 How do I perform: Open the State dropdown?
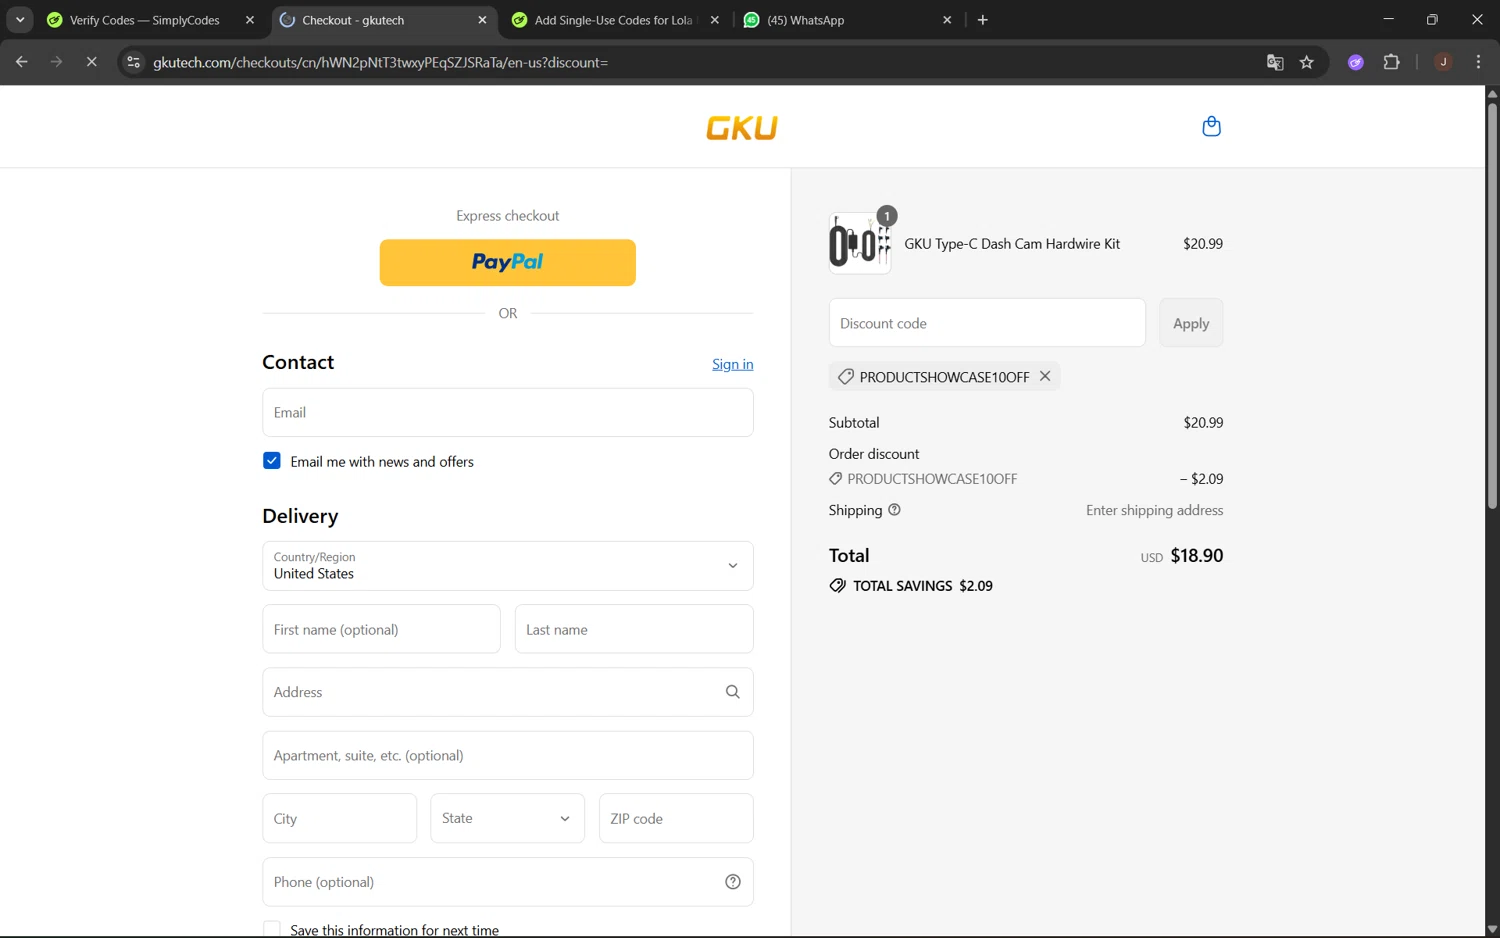(x=507, y=818)
